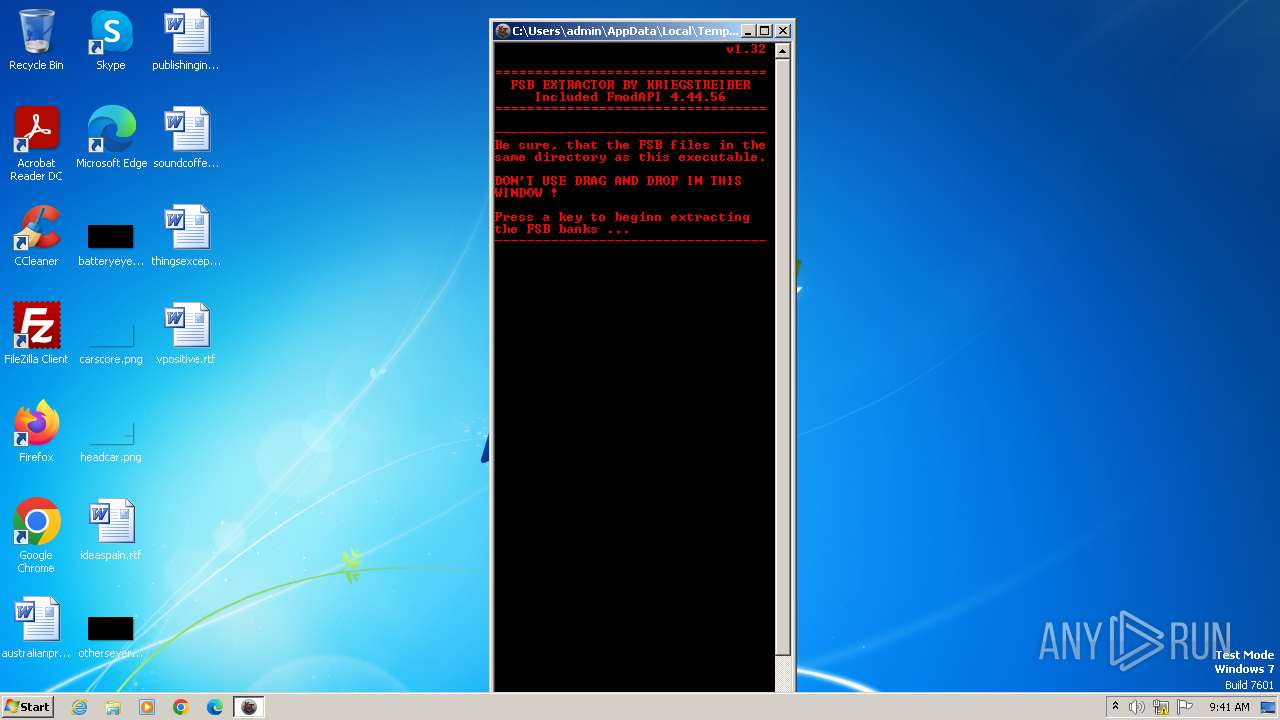Image resolution: width=1280 pixels, height=720 pixels.
Task: Click 'Be sure, that the FSB files' line
Action: click(630, 145)
